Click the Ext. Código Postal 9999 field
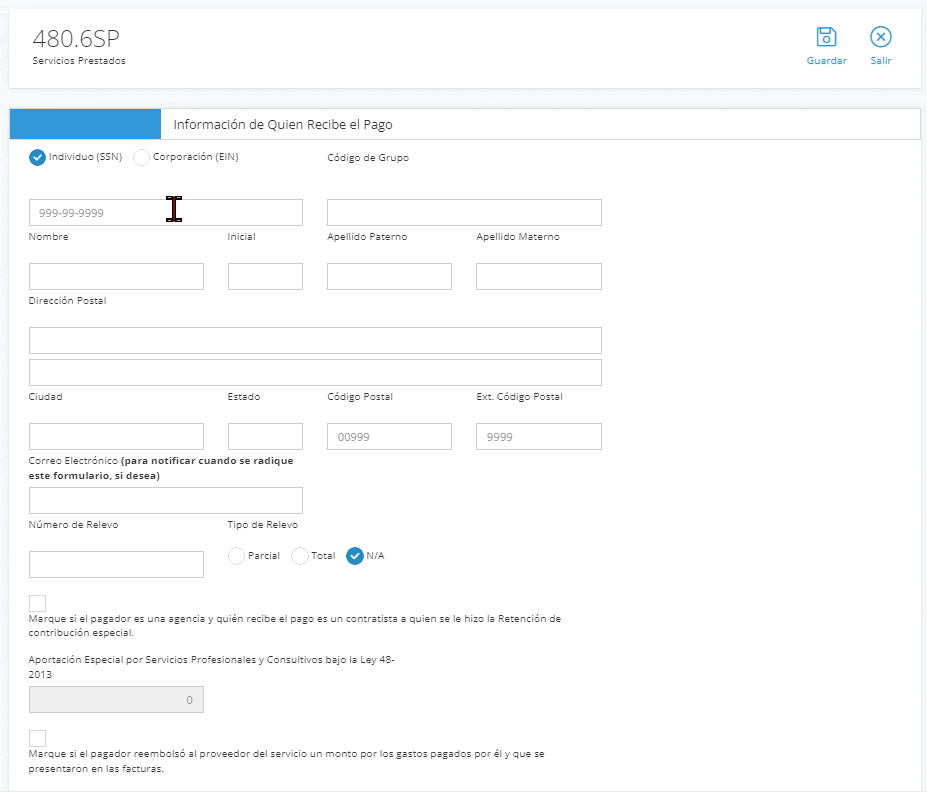 click(539, 436)
